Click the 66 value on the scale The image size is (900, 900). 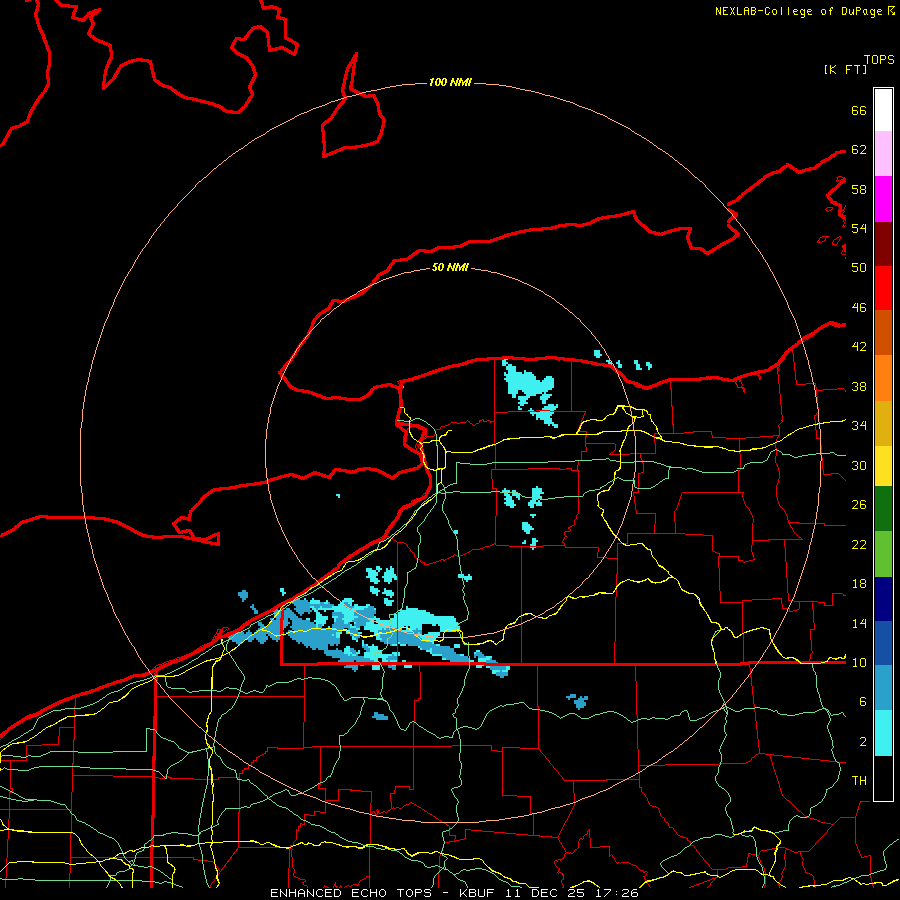pyautogui.click(x=859, y=110)
